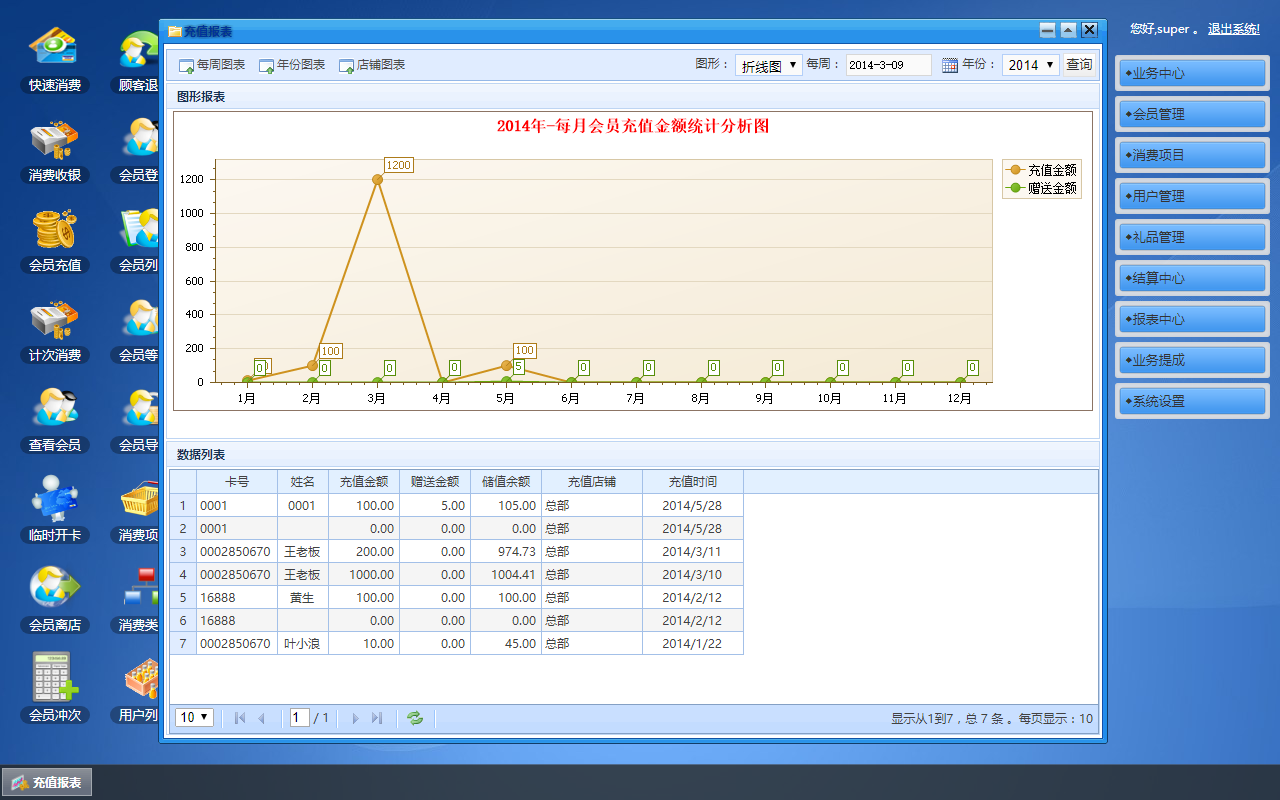Refresh the data list with green arrows
Viewport: 1280px width, 800px height.
[x=415, y=718]
